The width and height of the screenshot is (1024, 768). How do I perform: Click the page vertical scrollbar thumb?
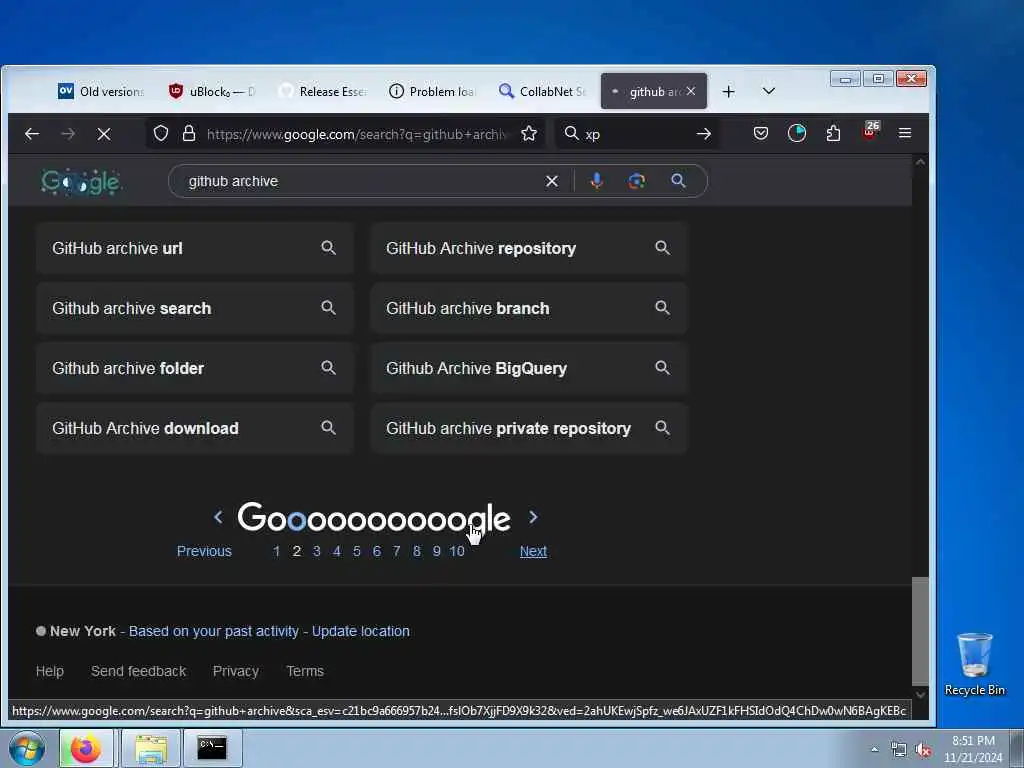click(920, 631)
